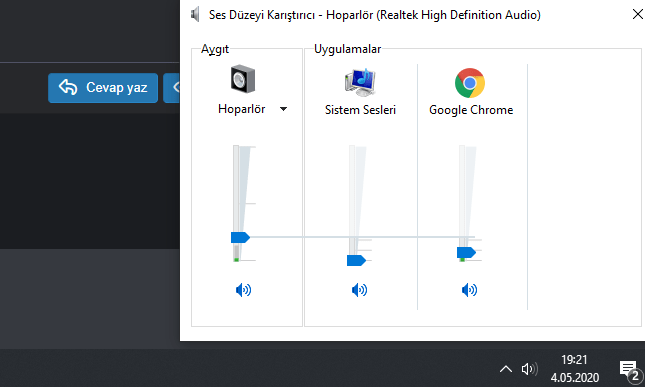Mute Sistem Sesleri sounds
Screen dimensions: 645x387
(x=360, y=290)
